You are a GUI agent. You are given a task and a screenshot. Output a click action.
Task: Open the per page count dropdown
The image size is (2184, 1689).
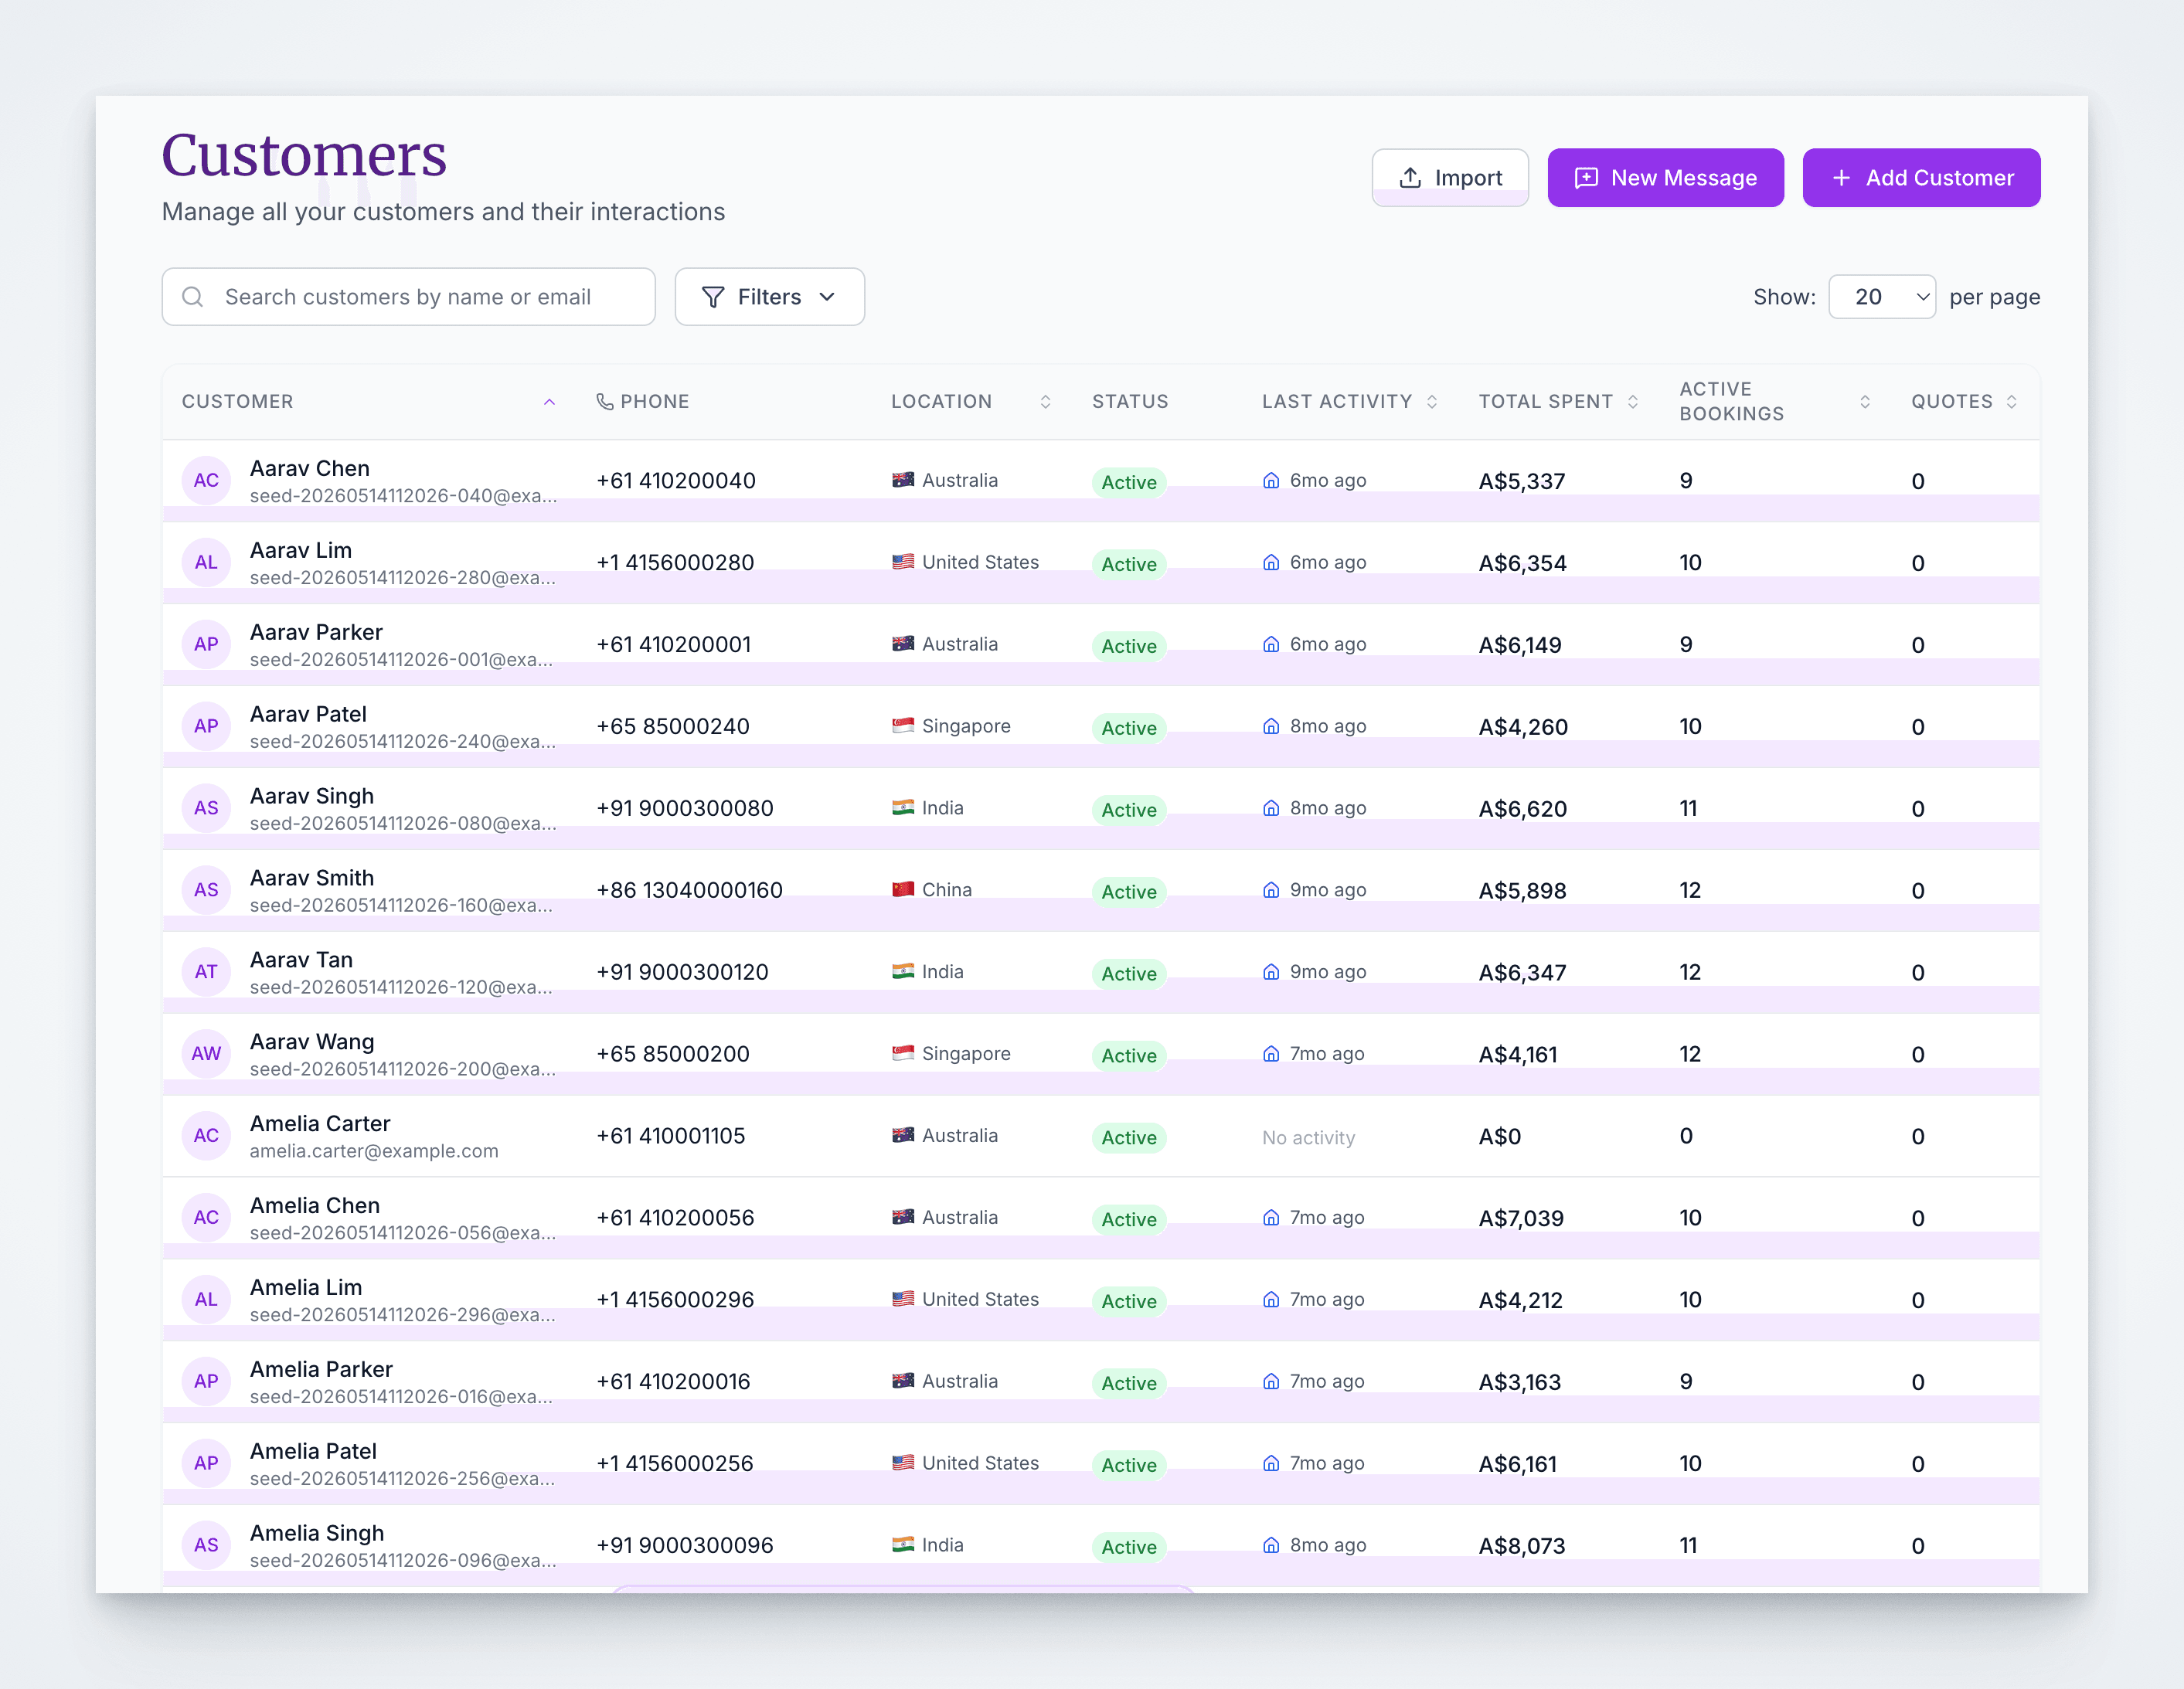coord(1882,297)
